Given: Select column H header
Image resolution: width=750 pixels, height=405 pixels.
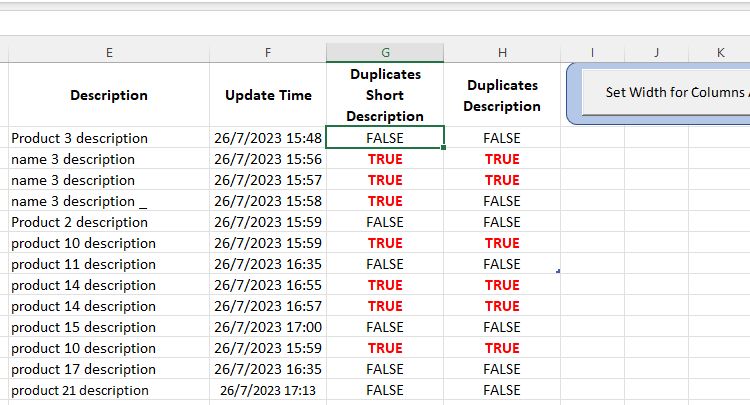Looking at the screenshot, I should (502, 53).
